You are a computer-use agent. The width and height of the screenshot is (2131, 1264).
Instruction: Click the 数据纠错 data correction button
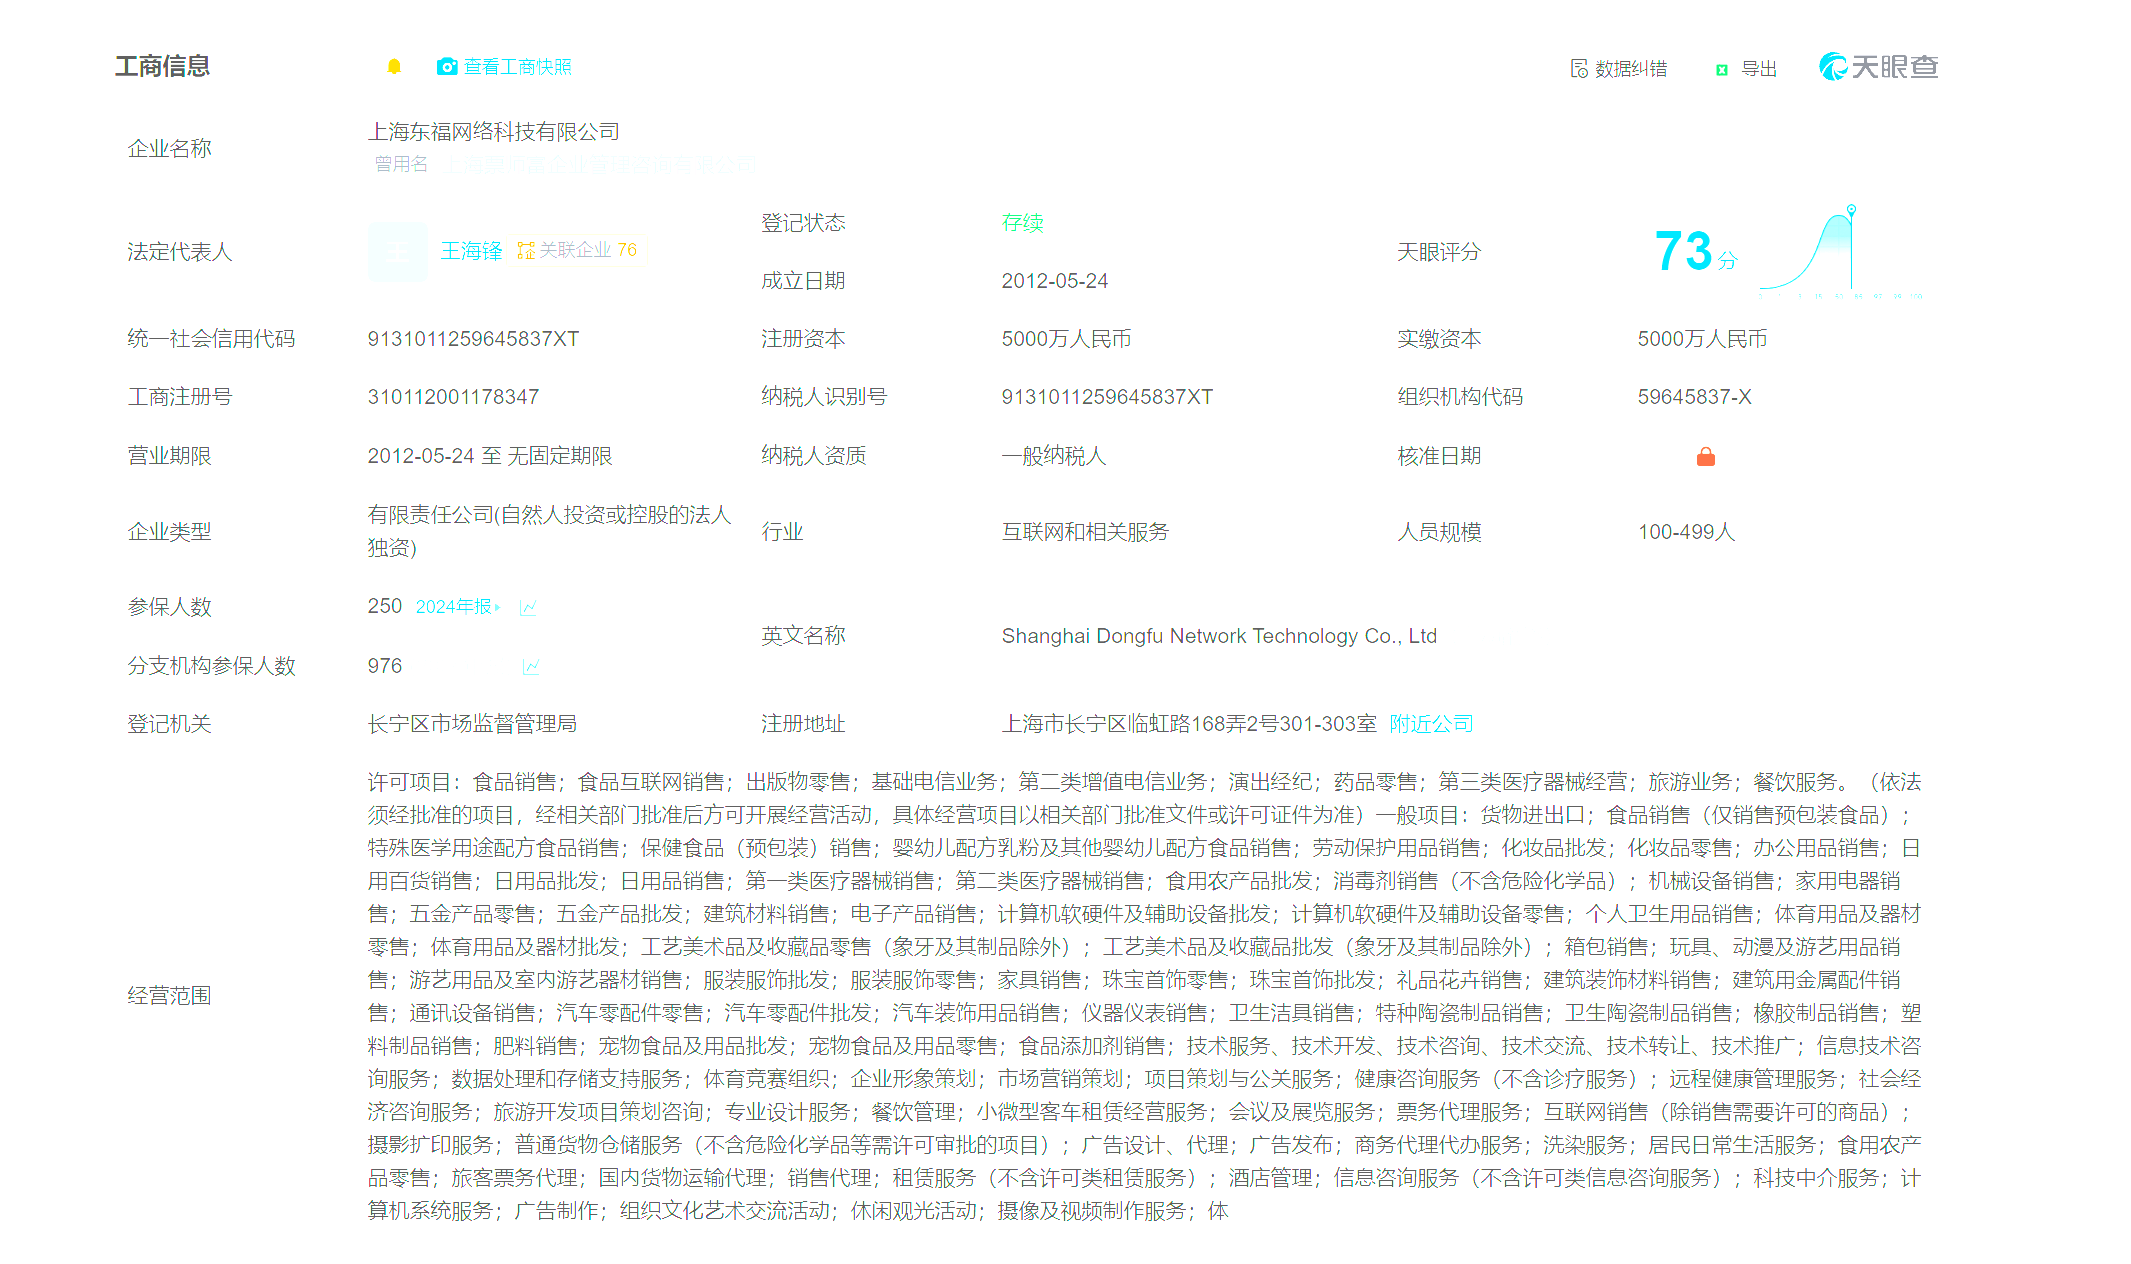(1619, 68)
